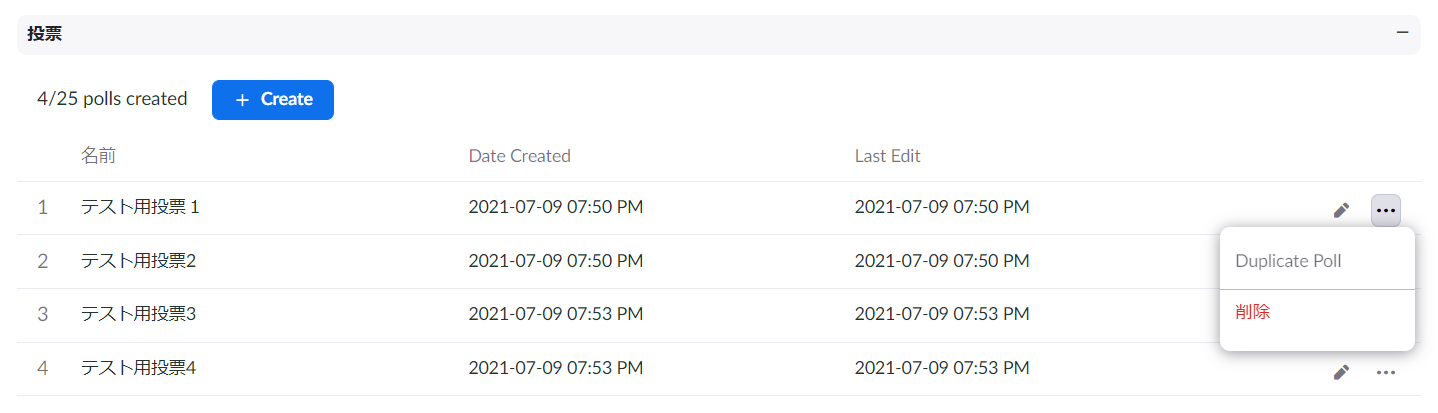This screenshot has height=413, width=1438.
Task: Choose 削除 in the popup menu
Action: 1252,312
